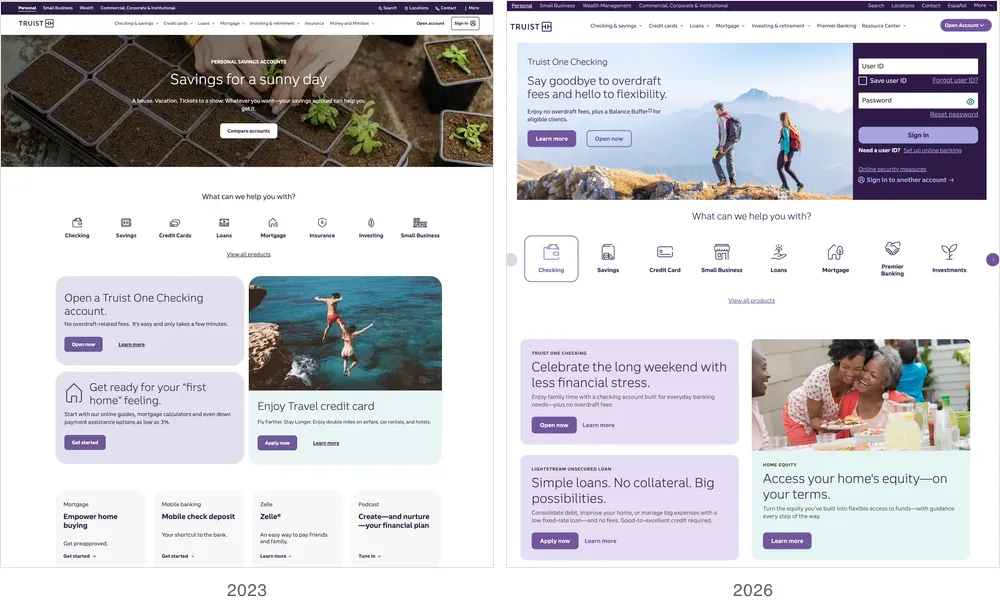Choose the Mortgage house icon in 2023 page
This screenshot has height=608, width=1000.
click(273, 223)
